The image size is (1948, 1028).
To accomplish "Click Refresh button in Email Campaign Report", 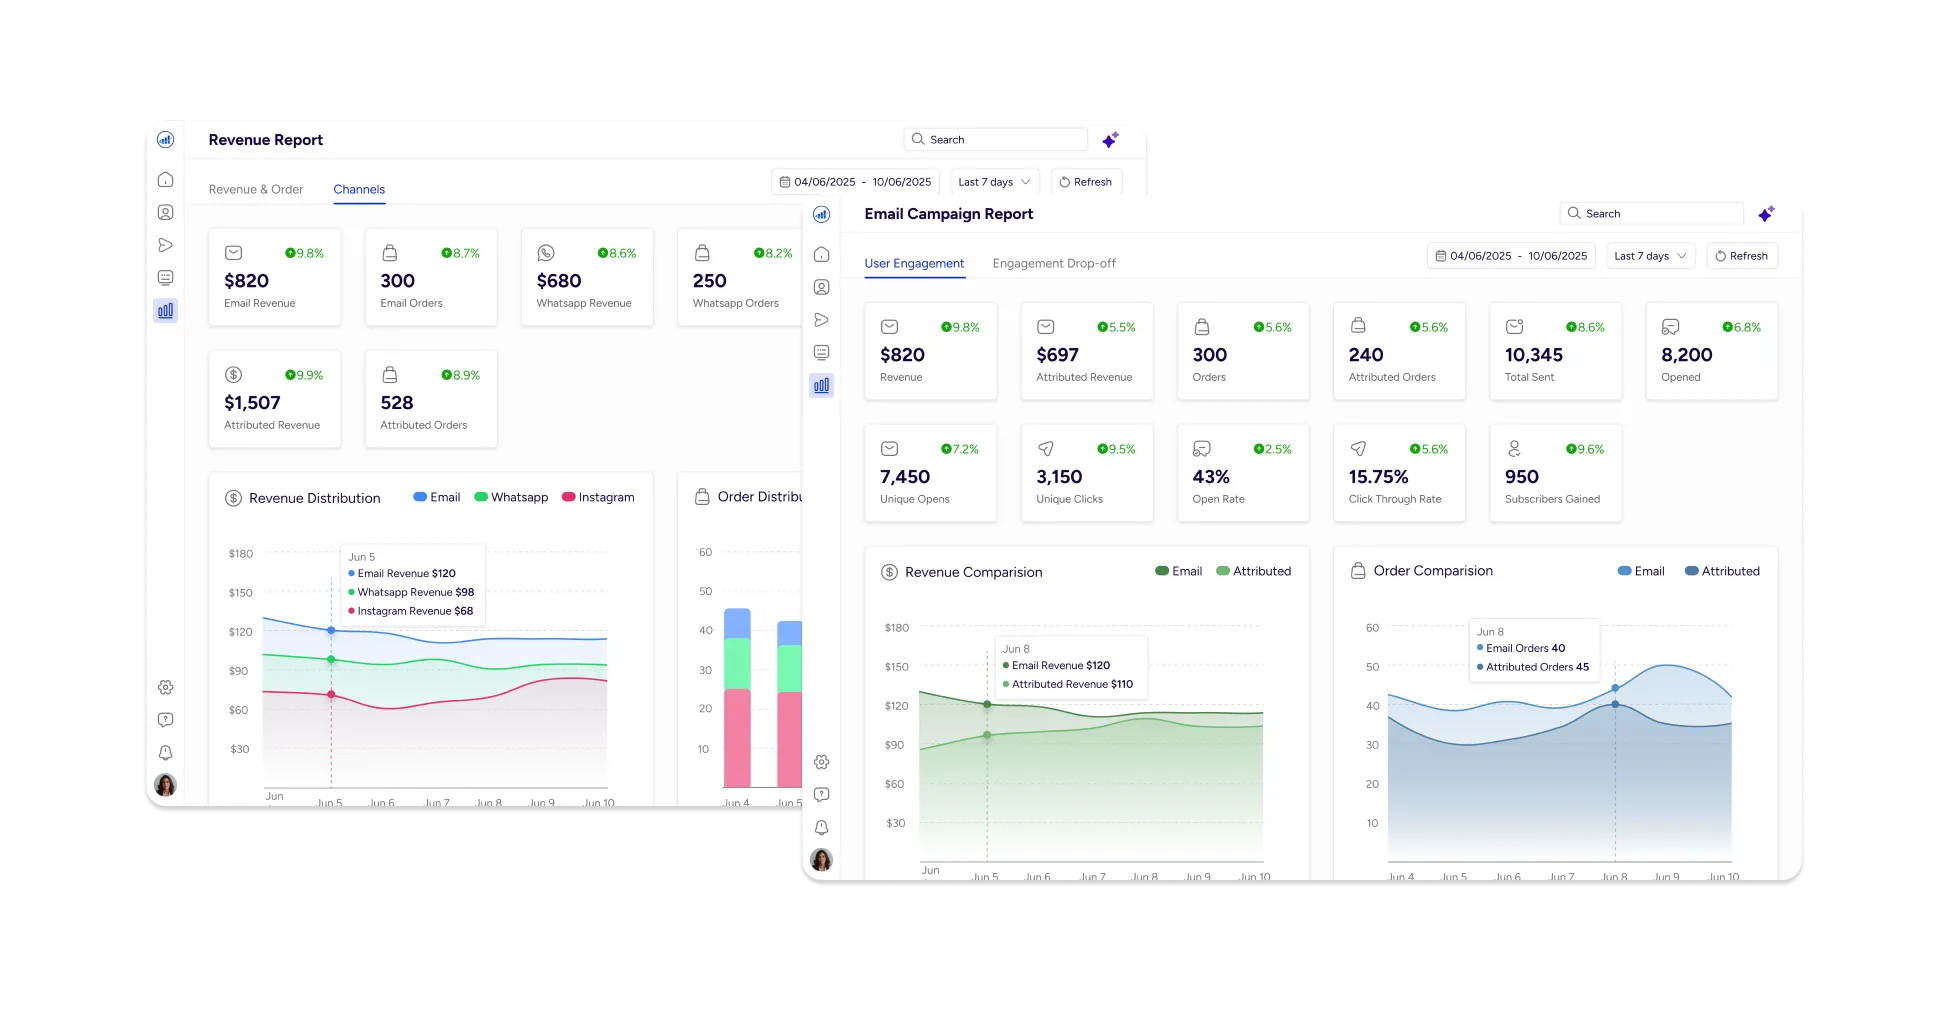I will (x=1741, y=256).
